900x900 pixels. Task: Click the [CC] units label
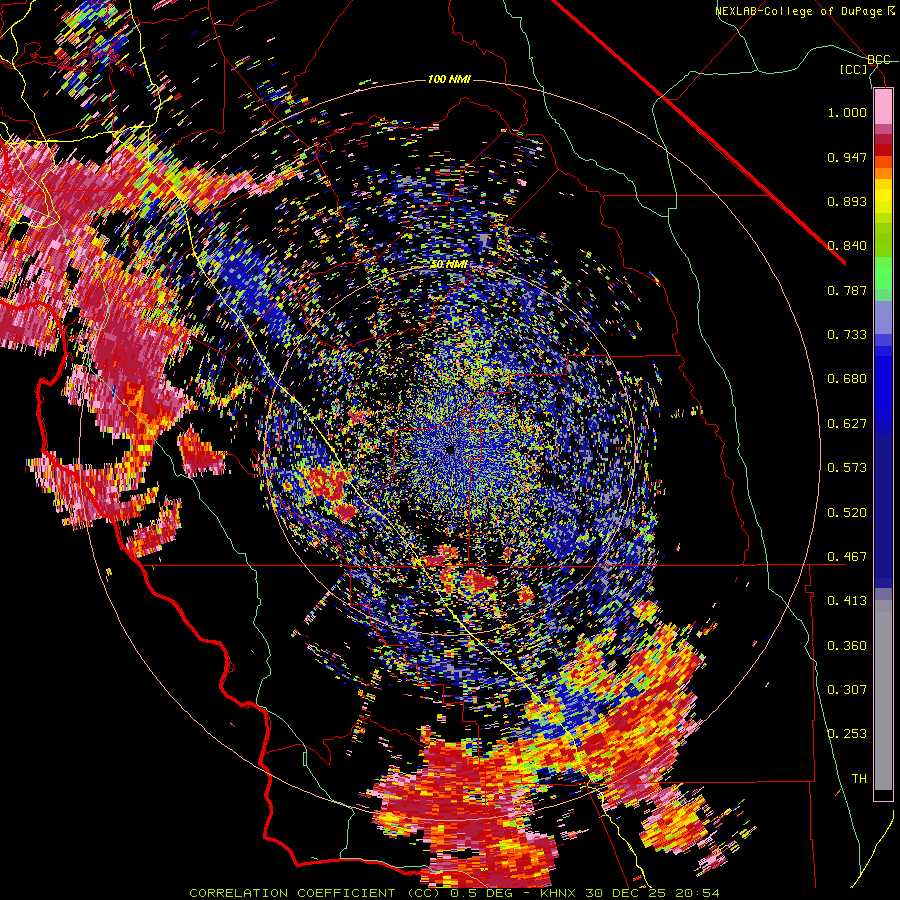tap(854, 69)
